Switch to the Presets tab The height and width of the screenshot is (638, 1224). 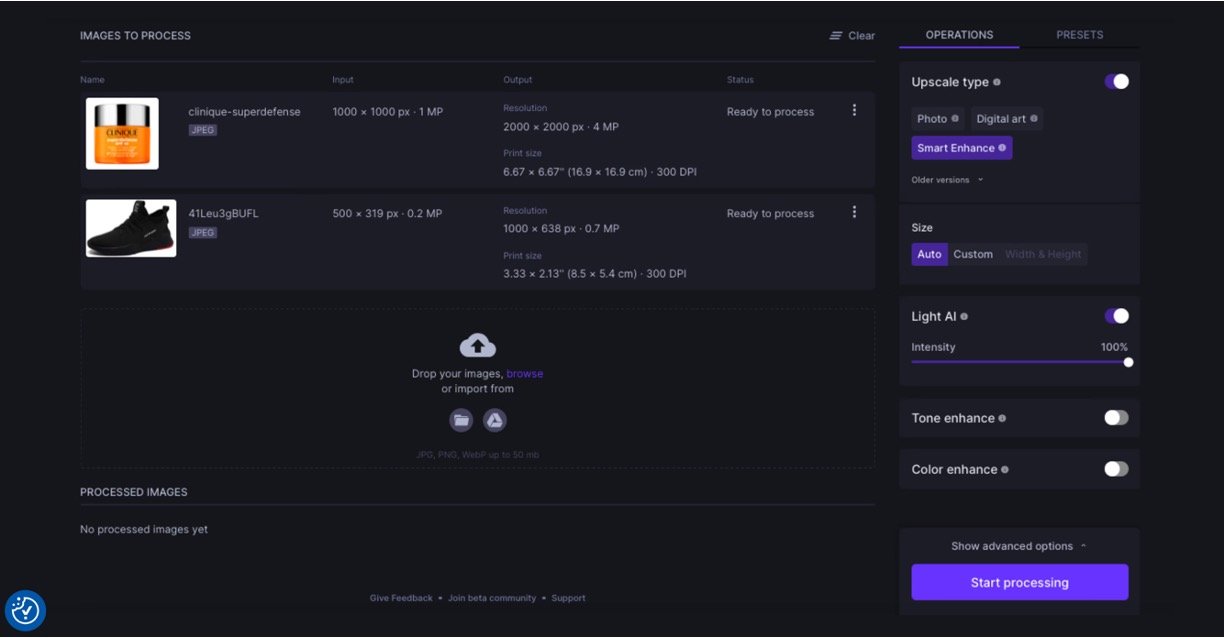(x=1079, y=35)
